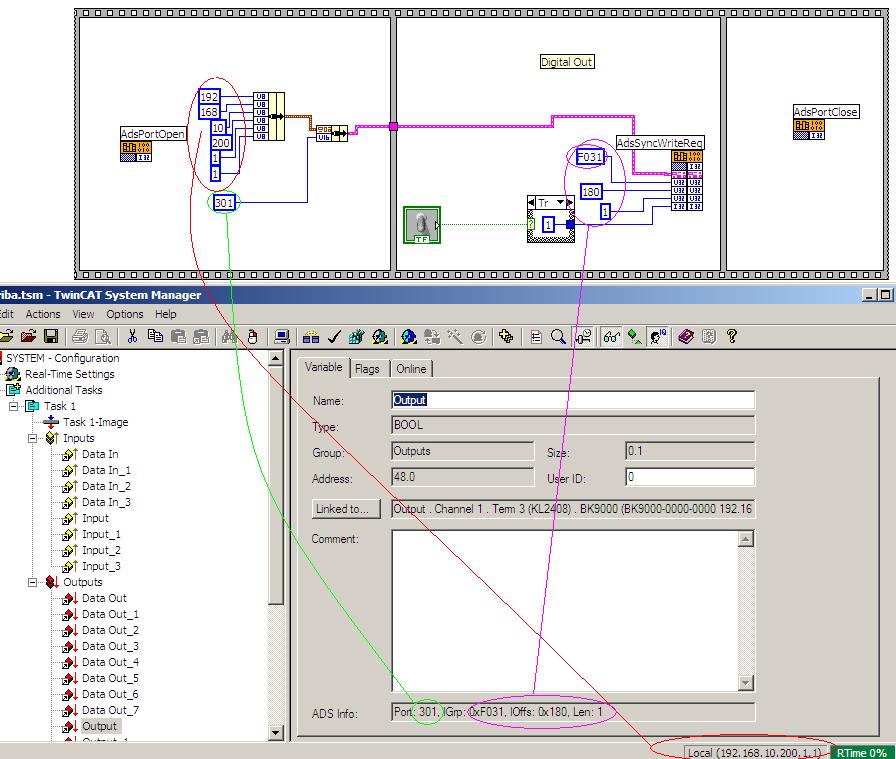Select Task 1-Image tree item
The width and height of the screenshot is (896, 759).
pos(95,422)
